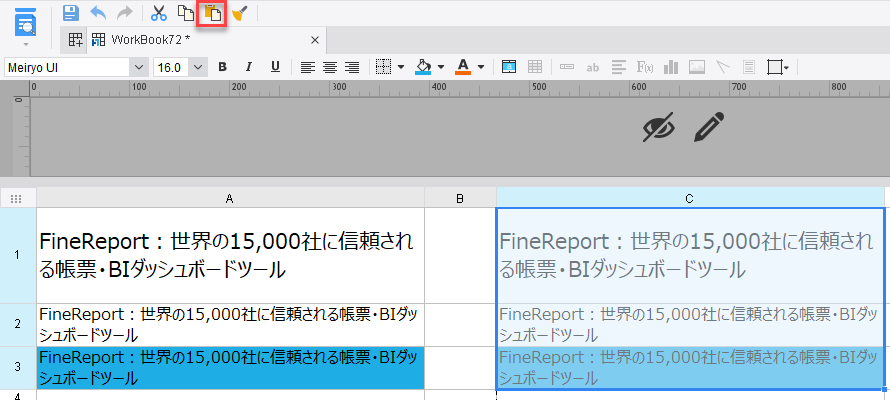Image resolution: width=890 pixels, height=400 pixels.
Task: Select column A header
Action: pyautogui.click(x=230, y=198)
